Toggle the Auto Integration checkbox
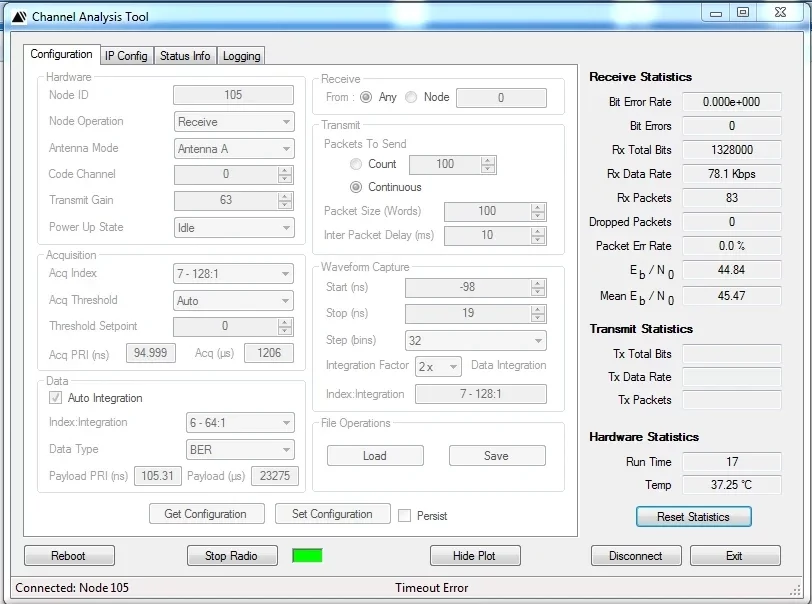 click(56, 398)
